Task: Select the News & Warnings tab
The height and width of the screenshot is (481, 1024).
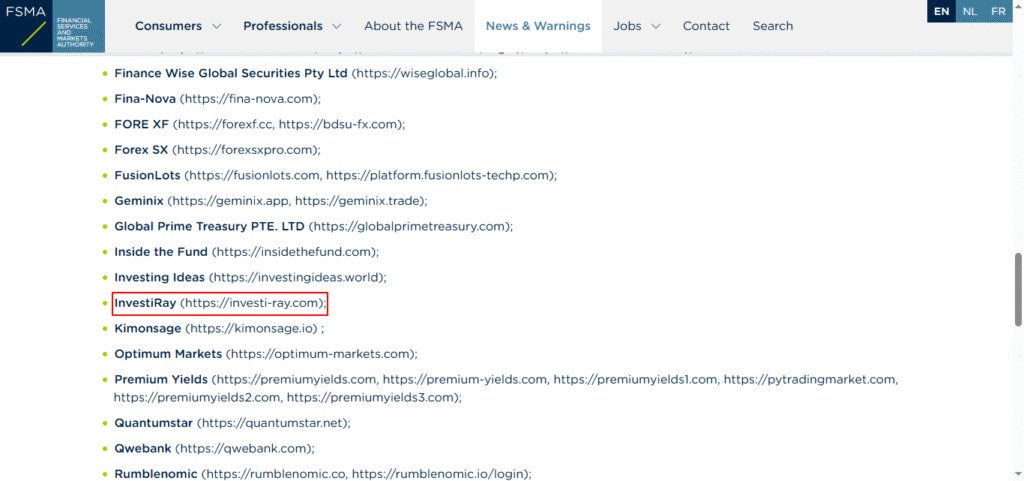Action: coord(538,26)
